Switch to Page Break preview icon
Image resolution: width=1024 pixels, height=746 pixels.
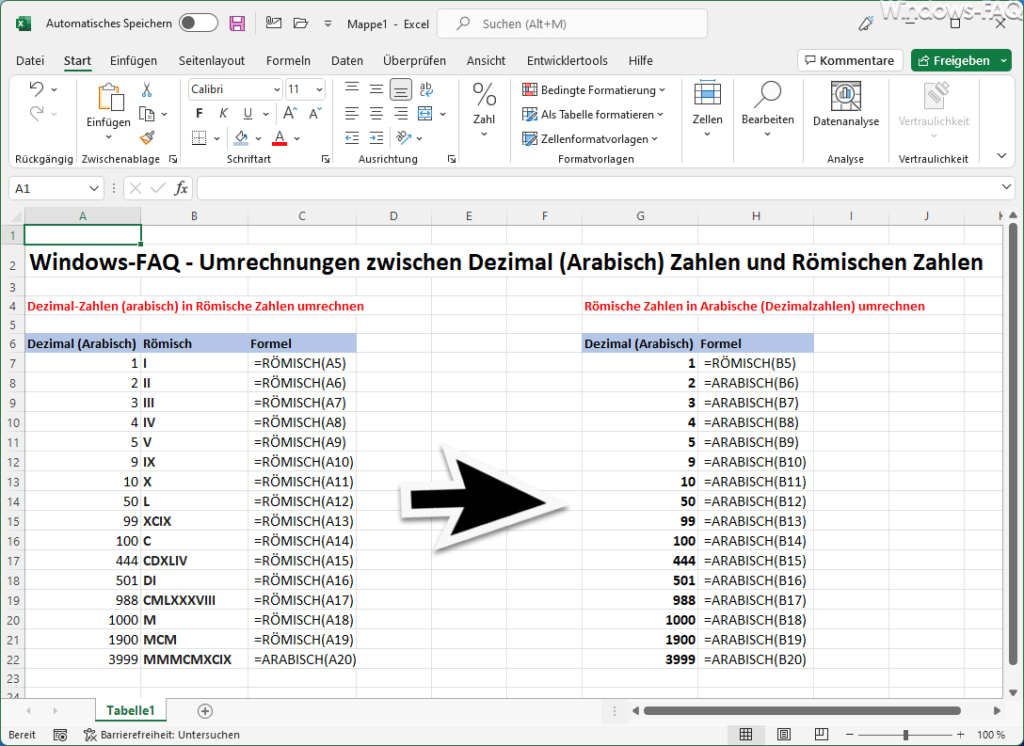pyautogui.click(x=821, y=735)
